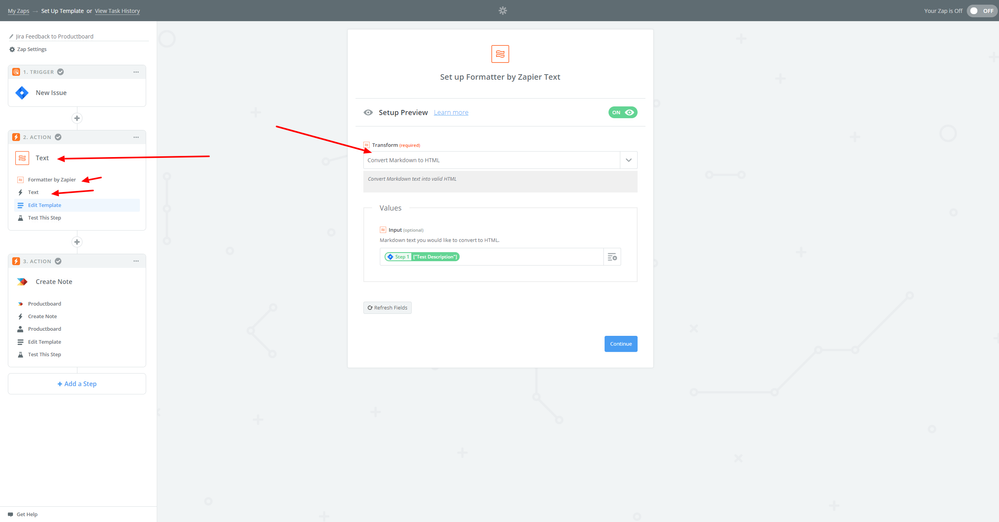Open options menu for step 3 Action

click(136, 261)
